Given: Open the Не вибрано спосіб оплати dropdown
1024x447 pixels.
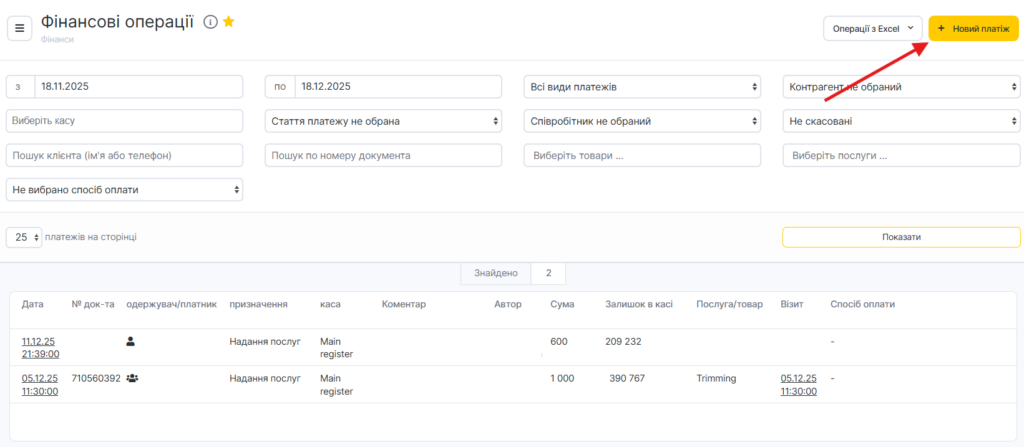Looking at the screenshot, I should pos(124,189).
